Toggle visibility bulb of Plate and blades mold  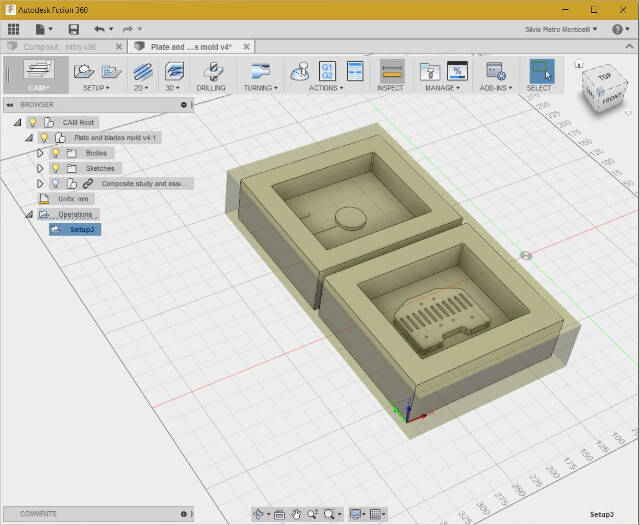click(x=44, y=138)
